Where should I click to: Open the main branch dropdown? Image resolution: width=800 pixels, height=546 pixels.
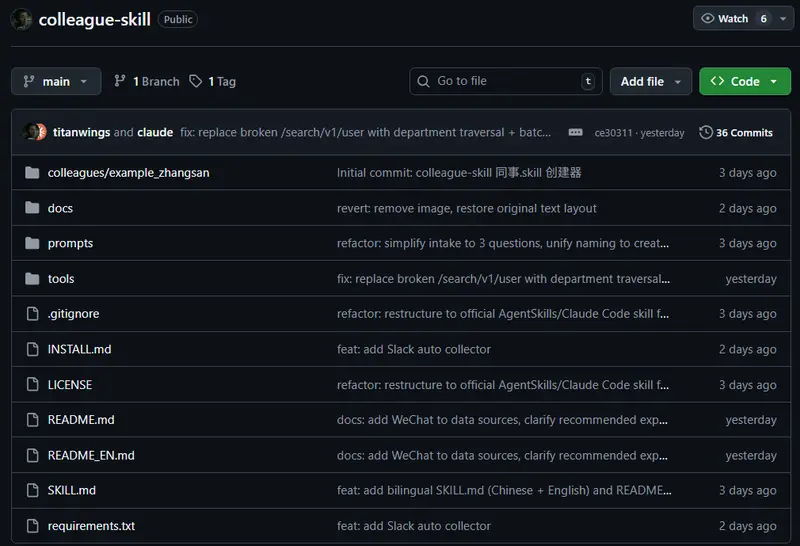pyautogui.click(x=56, y=81)
